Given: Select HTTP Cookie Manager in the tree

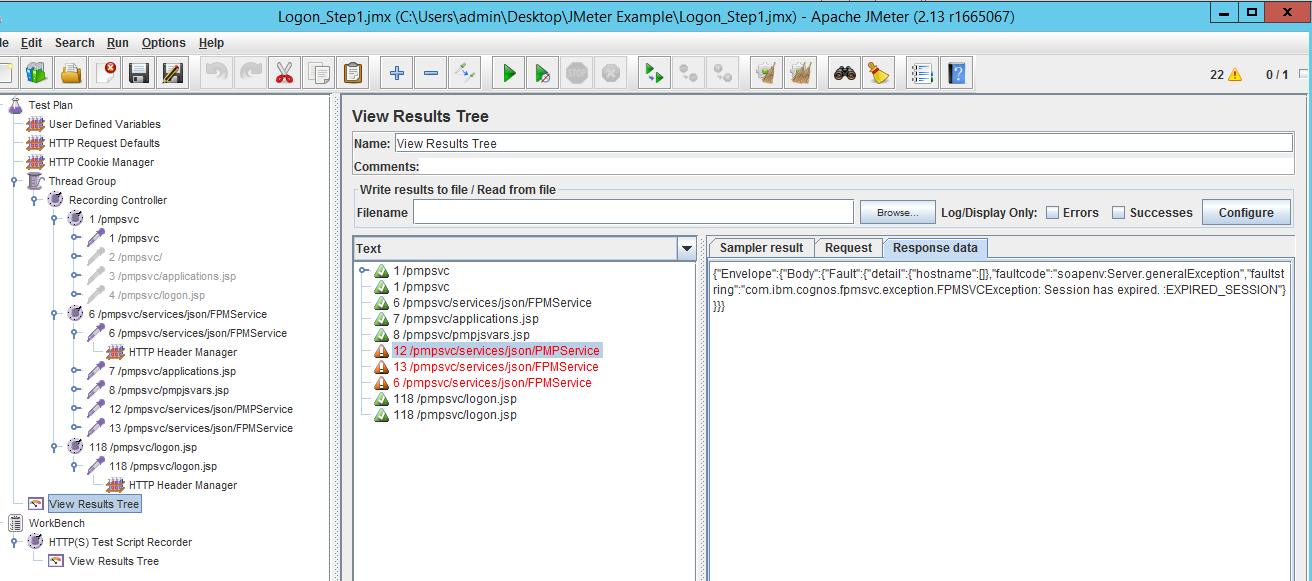Looking at the screenshot, I should tap(102, 162).
